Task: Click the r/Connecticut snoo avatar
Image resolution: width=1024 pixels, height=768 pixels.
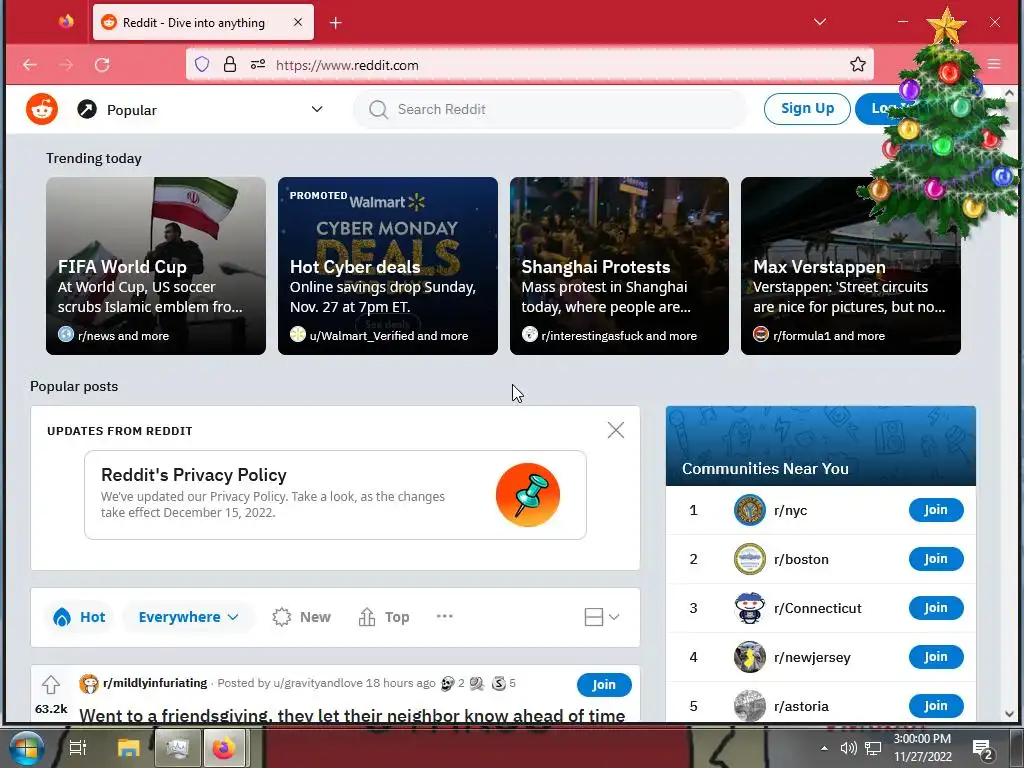Action: [x=750, y=608]
